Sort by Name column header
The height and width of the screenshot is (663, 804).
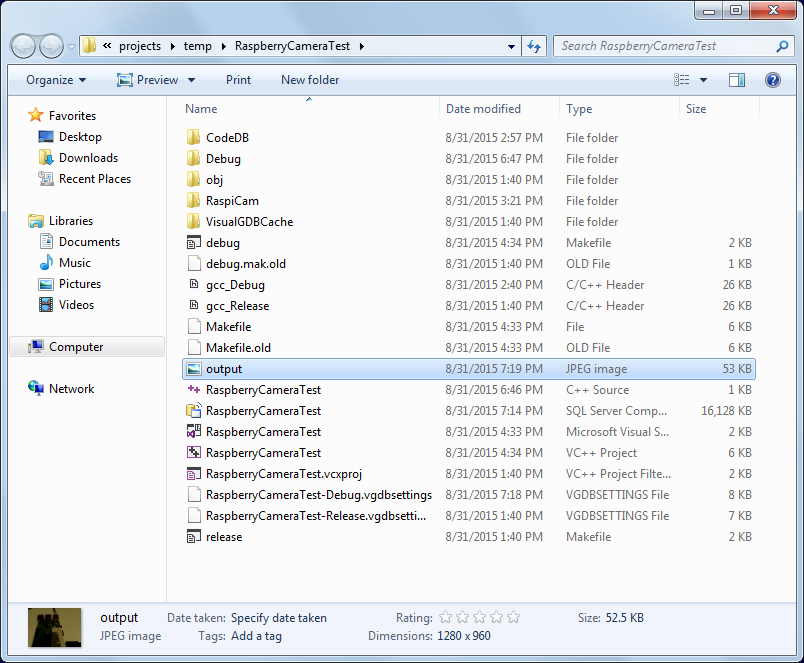coord(201,109)
